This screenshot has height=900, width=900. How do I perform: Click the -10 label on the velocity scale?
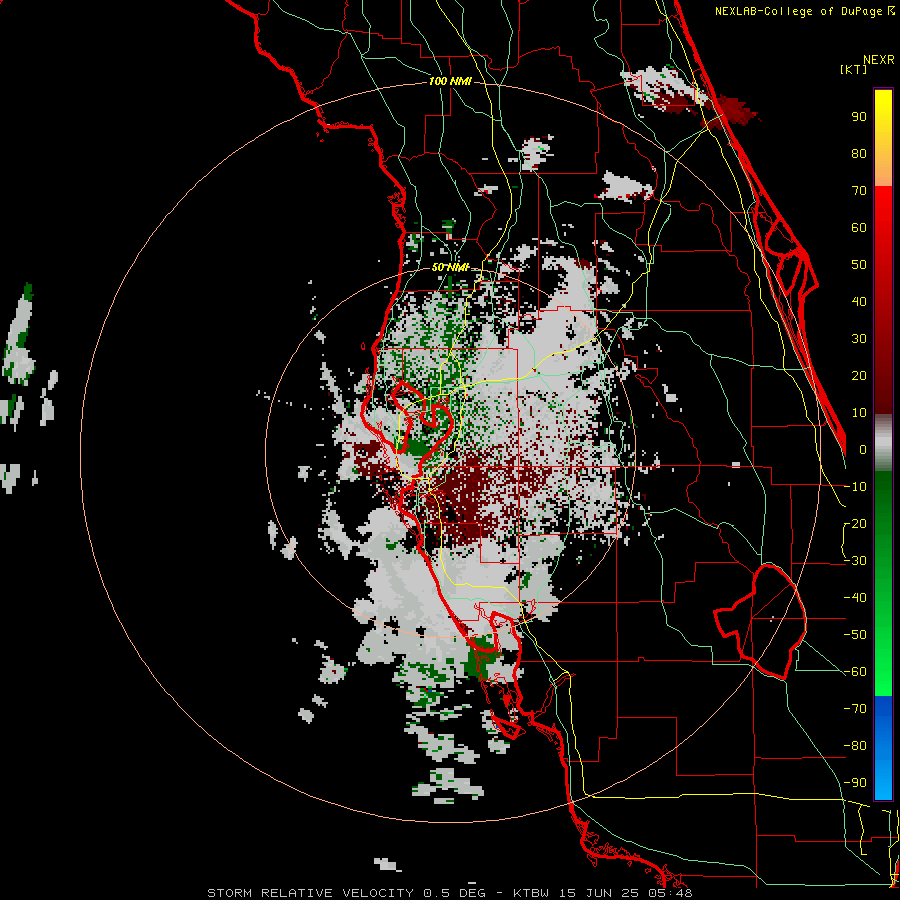click(855, 487)
